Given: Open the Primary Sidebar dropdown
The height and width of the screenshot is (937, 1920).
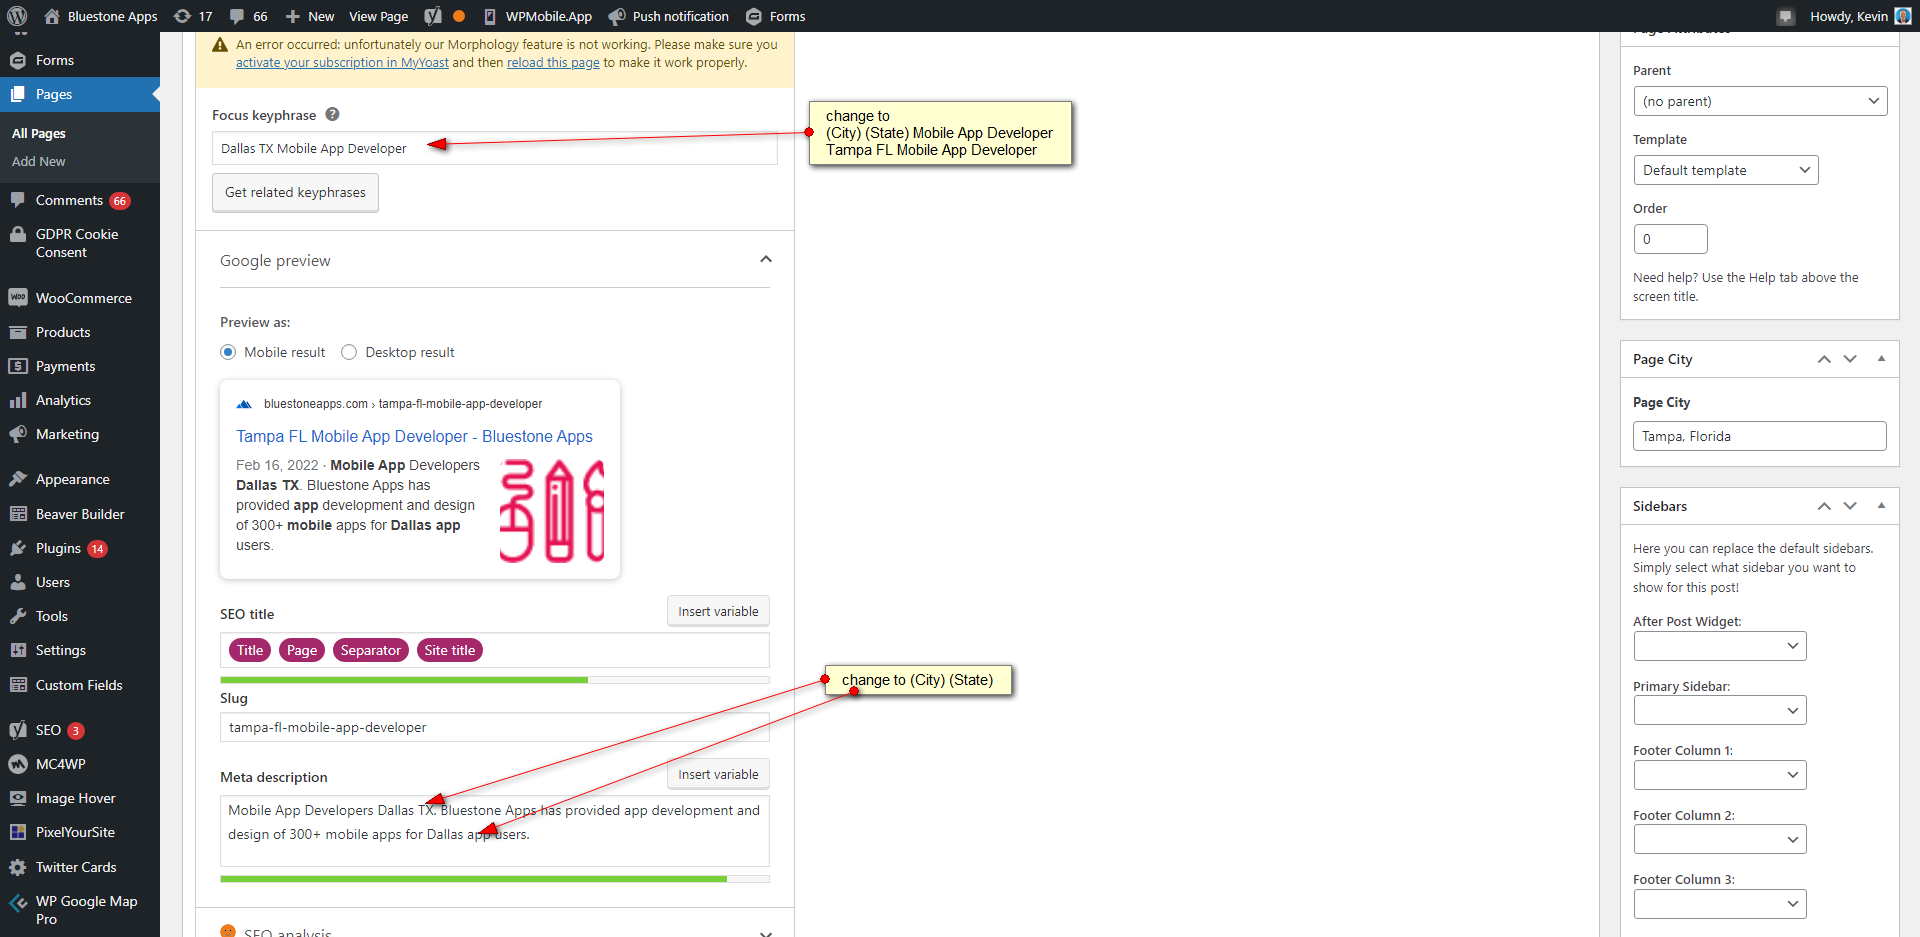Looking at the screenshot, I should [1720, 710].
